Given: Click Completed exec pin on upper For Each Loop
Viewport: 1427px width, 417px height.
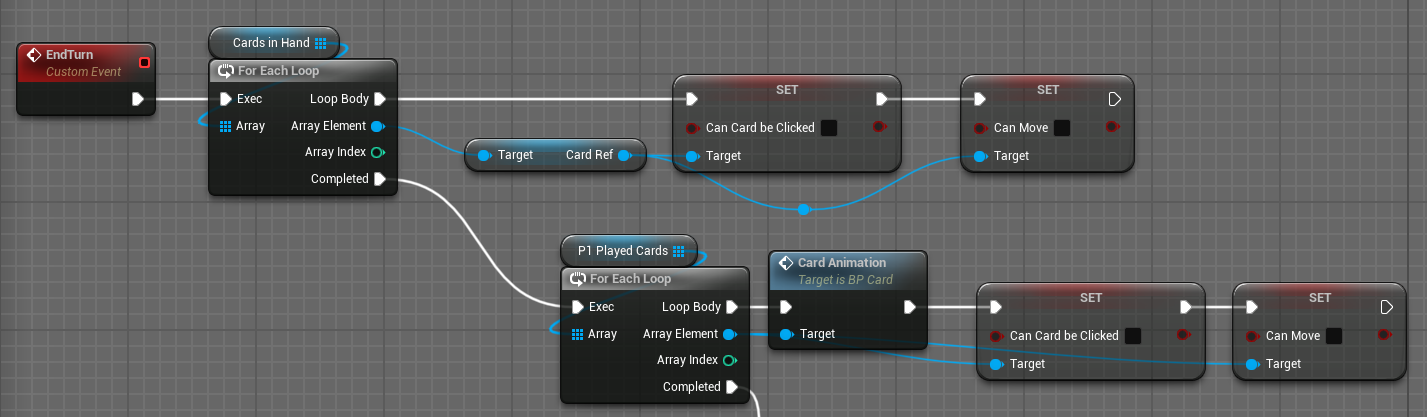Looking at the screenshot, I should (379, 179).
